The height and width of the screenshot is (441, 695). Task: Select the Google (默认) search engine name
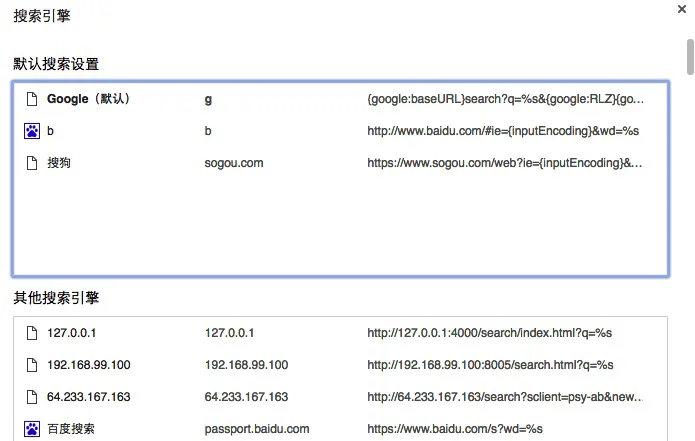pyautogui.click(x=89, y=99)
